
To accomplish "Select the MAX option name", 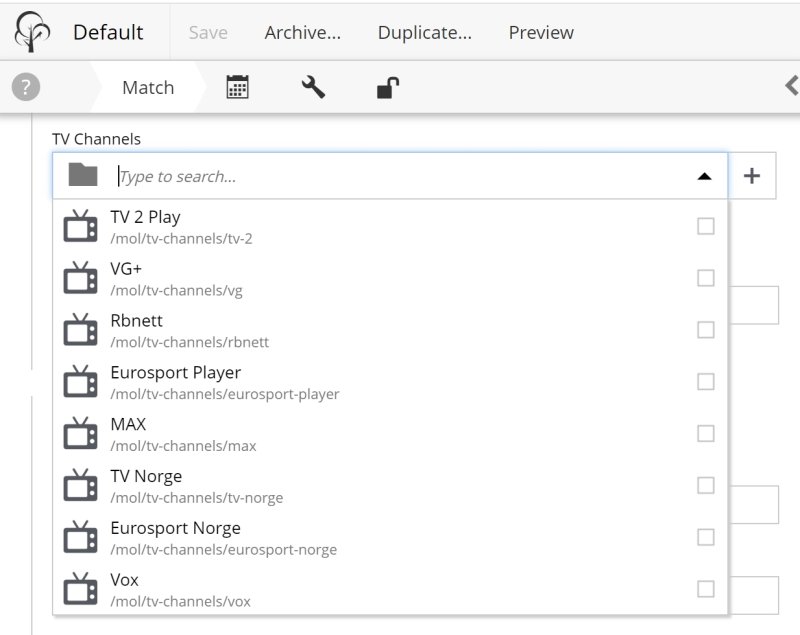I will [128, 424].
